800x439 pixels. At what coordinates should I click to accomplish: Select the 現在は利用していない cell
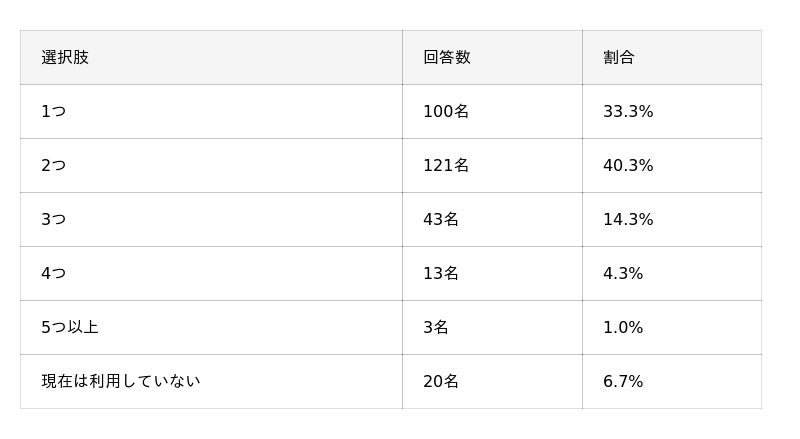tap(120, 381)
